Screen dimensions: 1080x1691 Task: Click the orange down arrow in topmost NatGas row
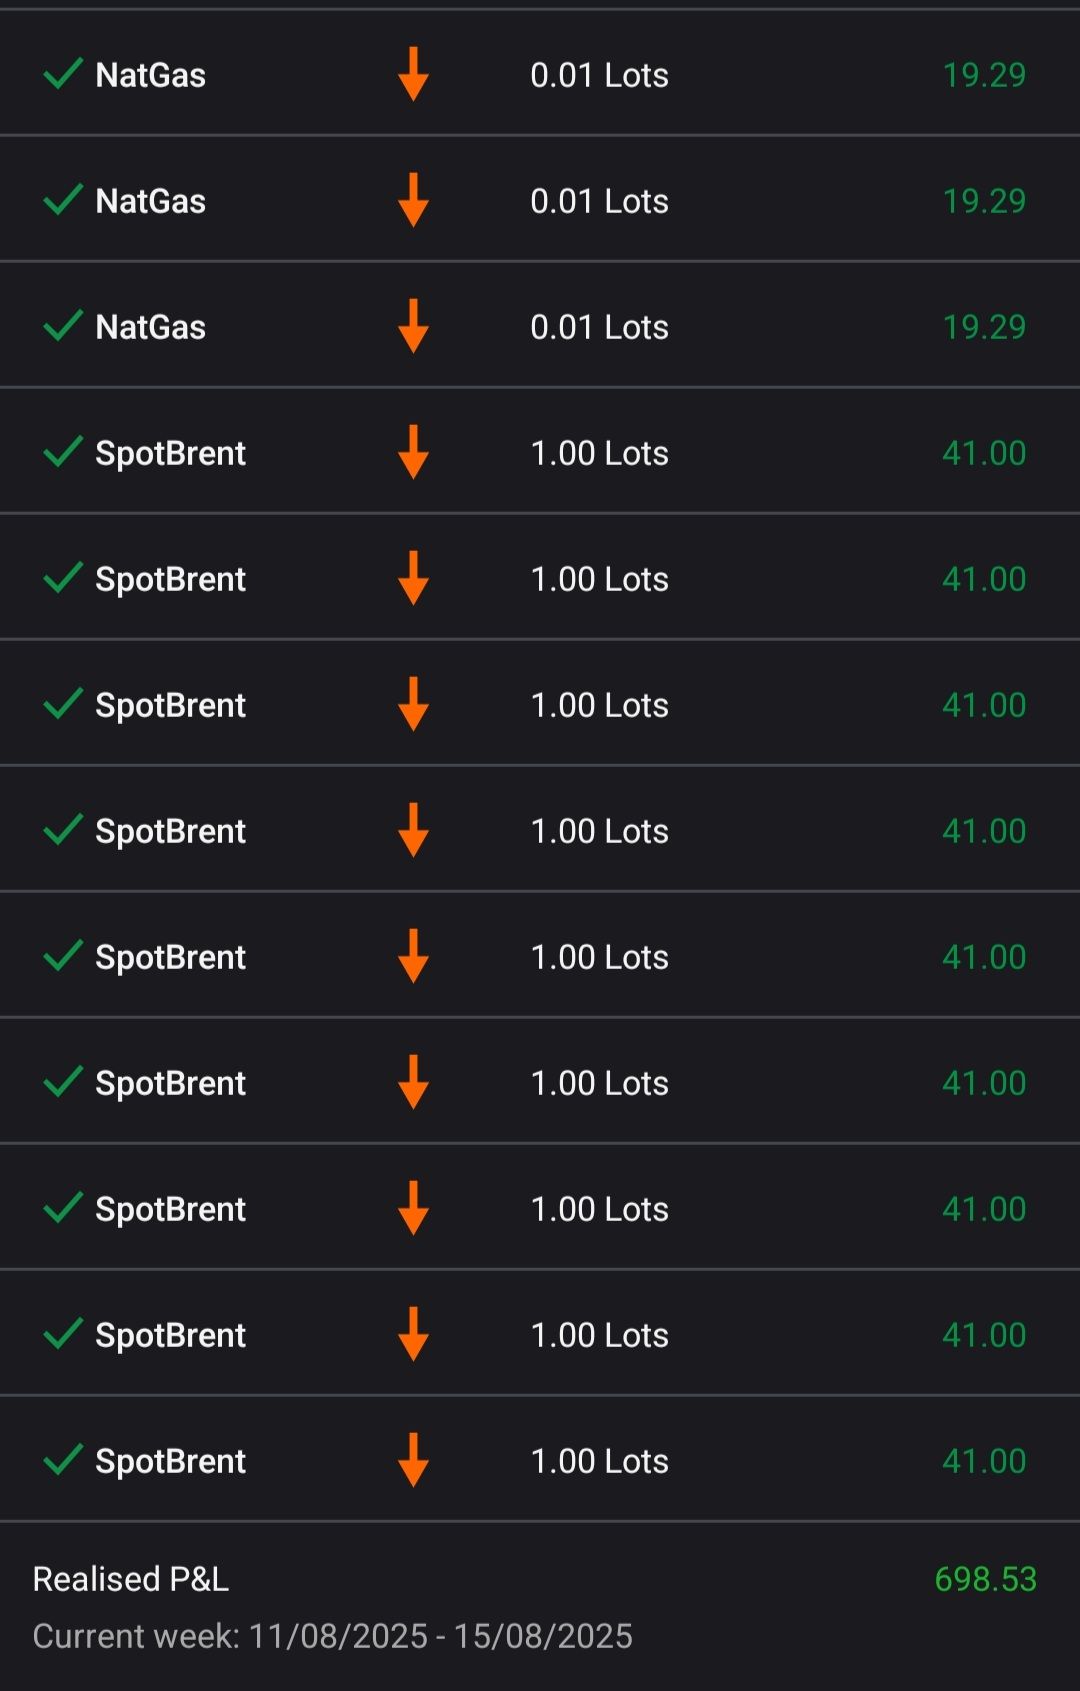tap(413, 74)
